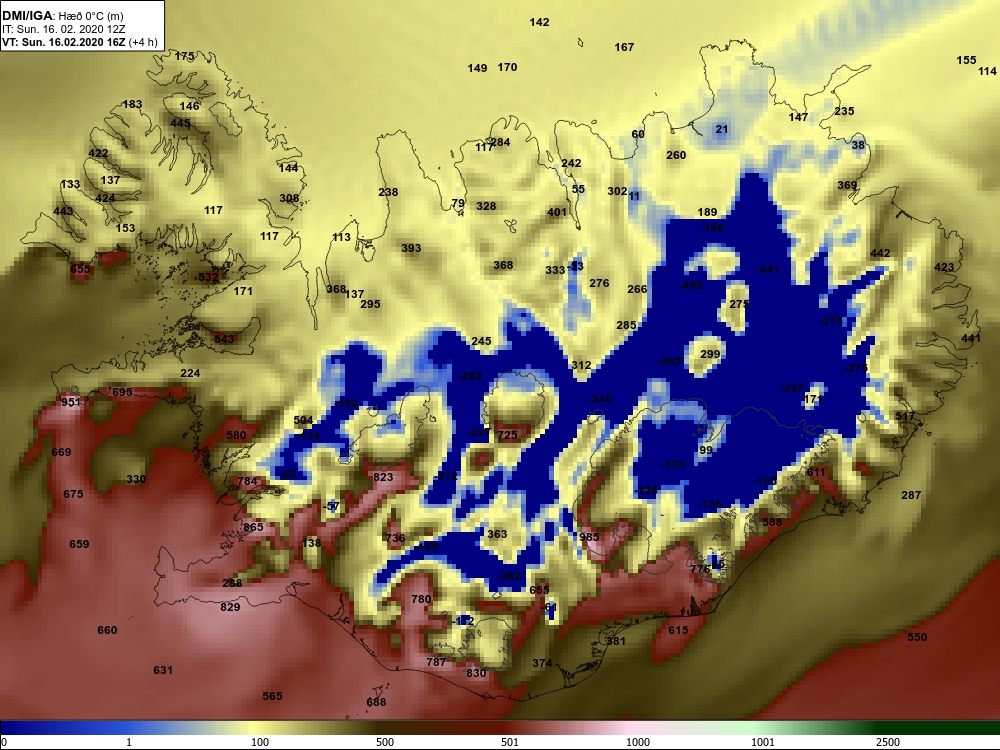
Task: Click the 'IT: Sun. 16. 02. 2020 12Z' line
Action: click(64, 29)
